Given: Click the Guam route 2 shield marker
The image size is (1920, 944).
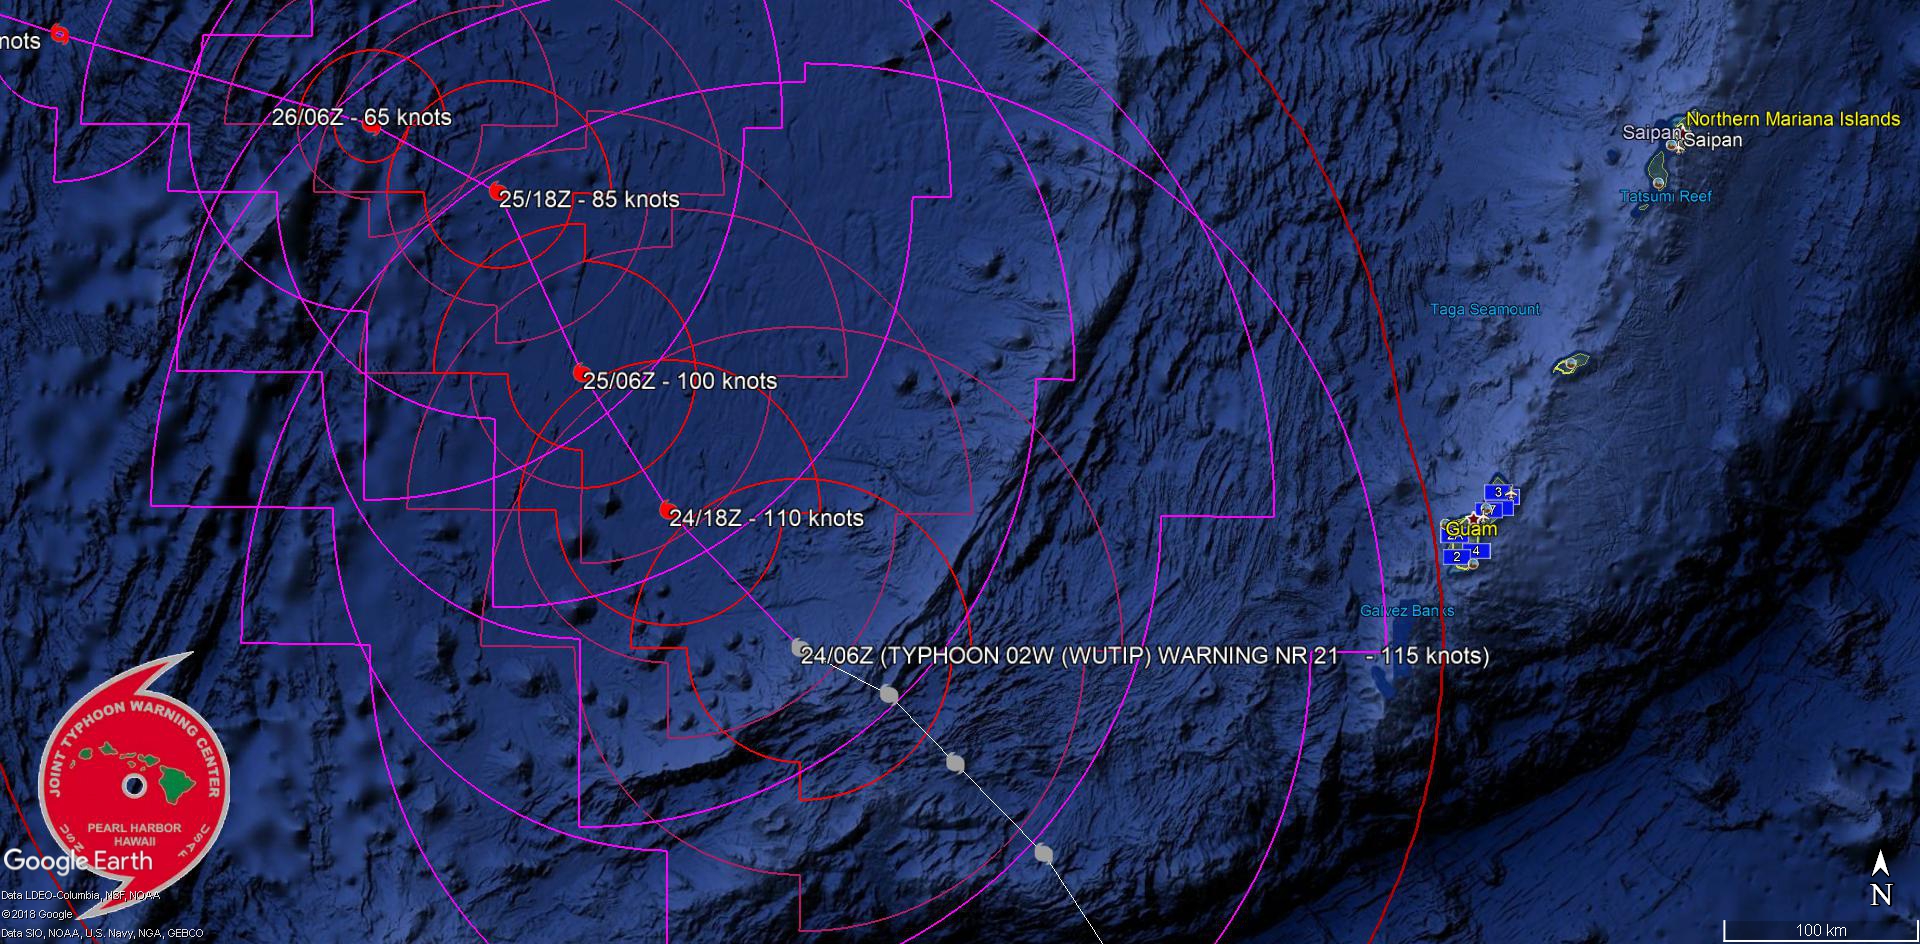Looking at the screenshot, I should (x=1457, y=557).
